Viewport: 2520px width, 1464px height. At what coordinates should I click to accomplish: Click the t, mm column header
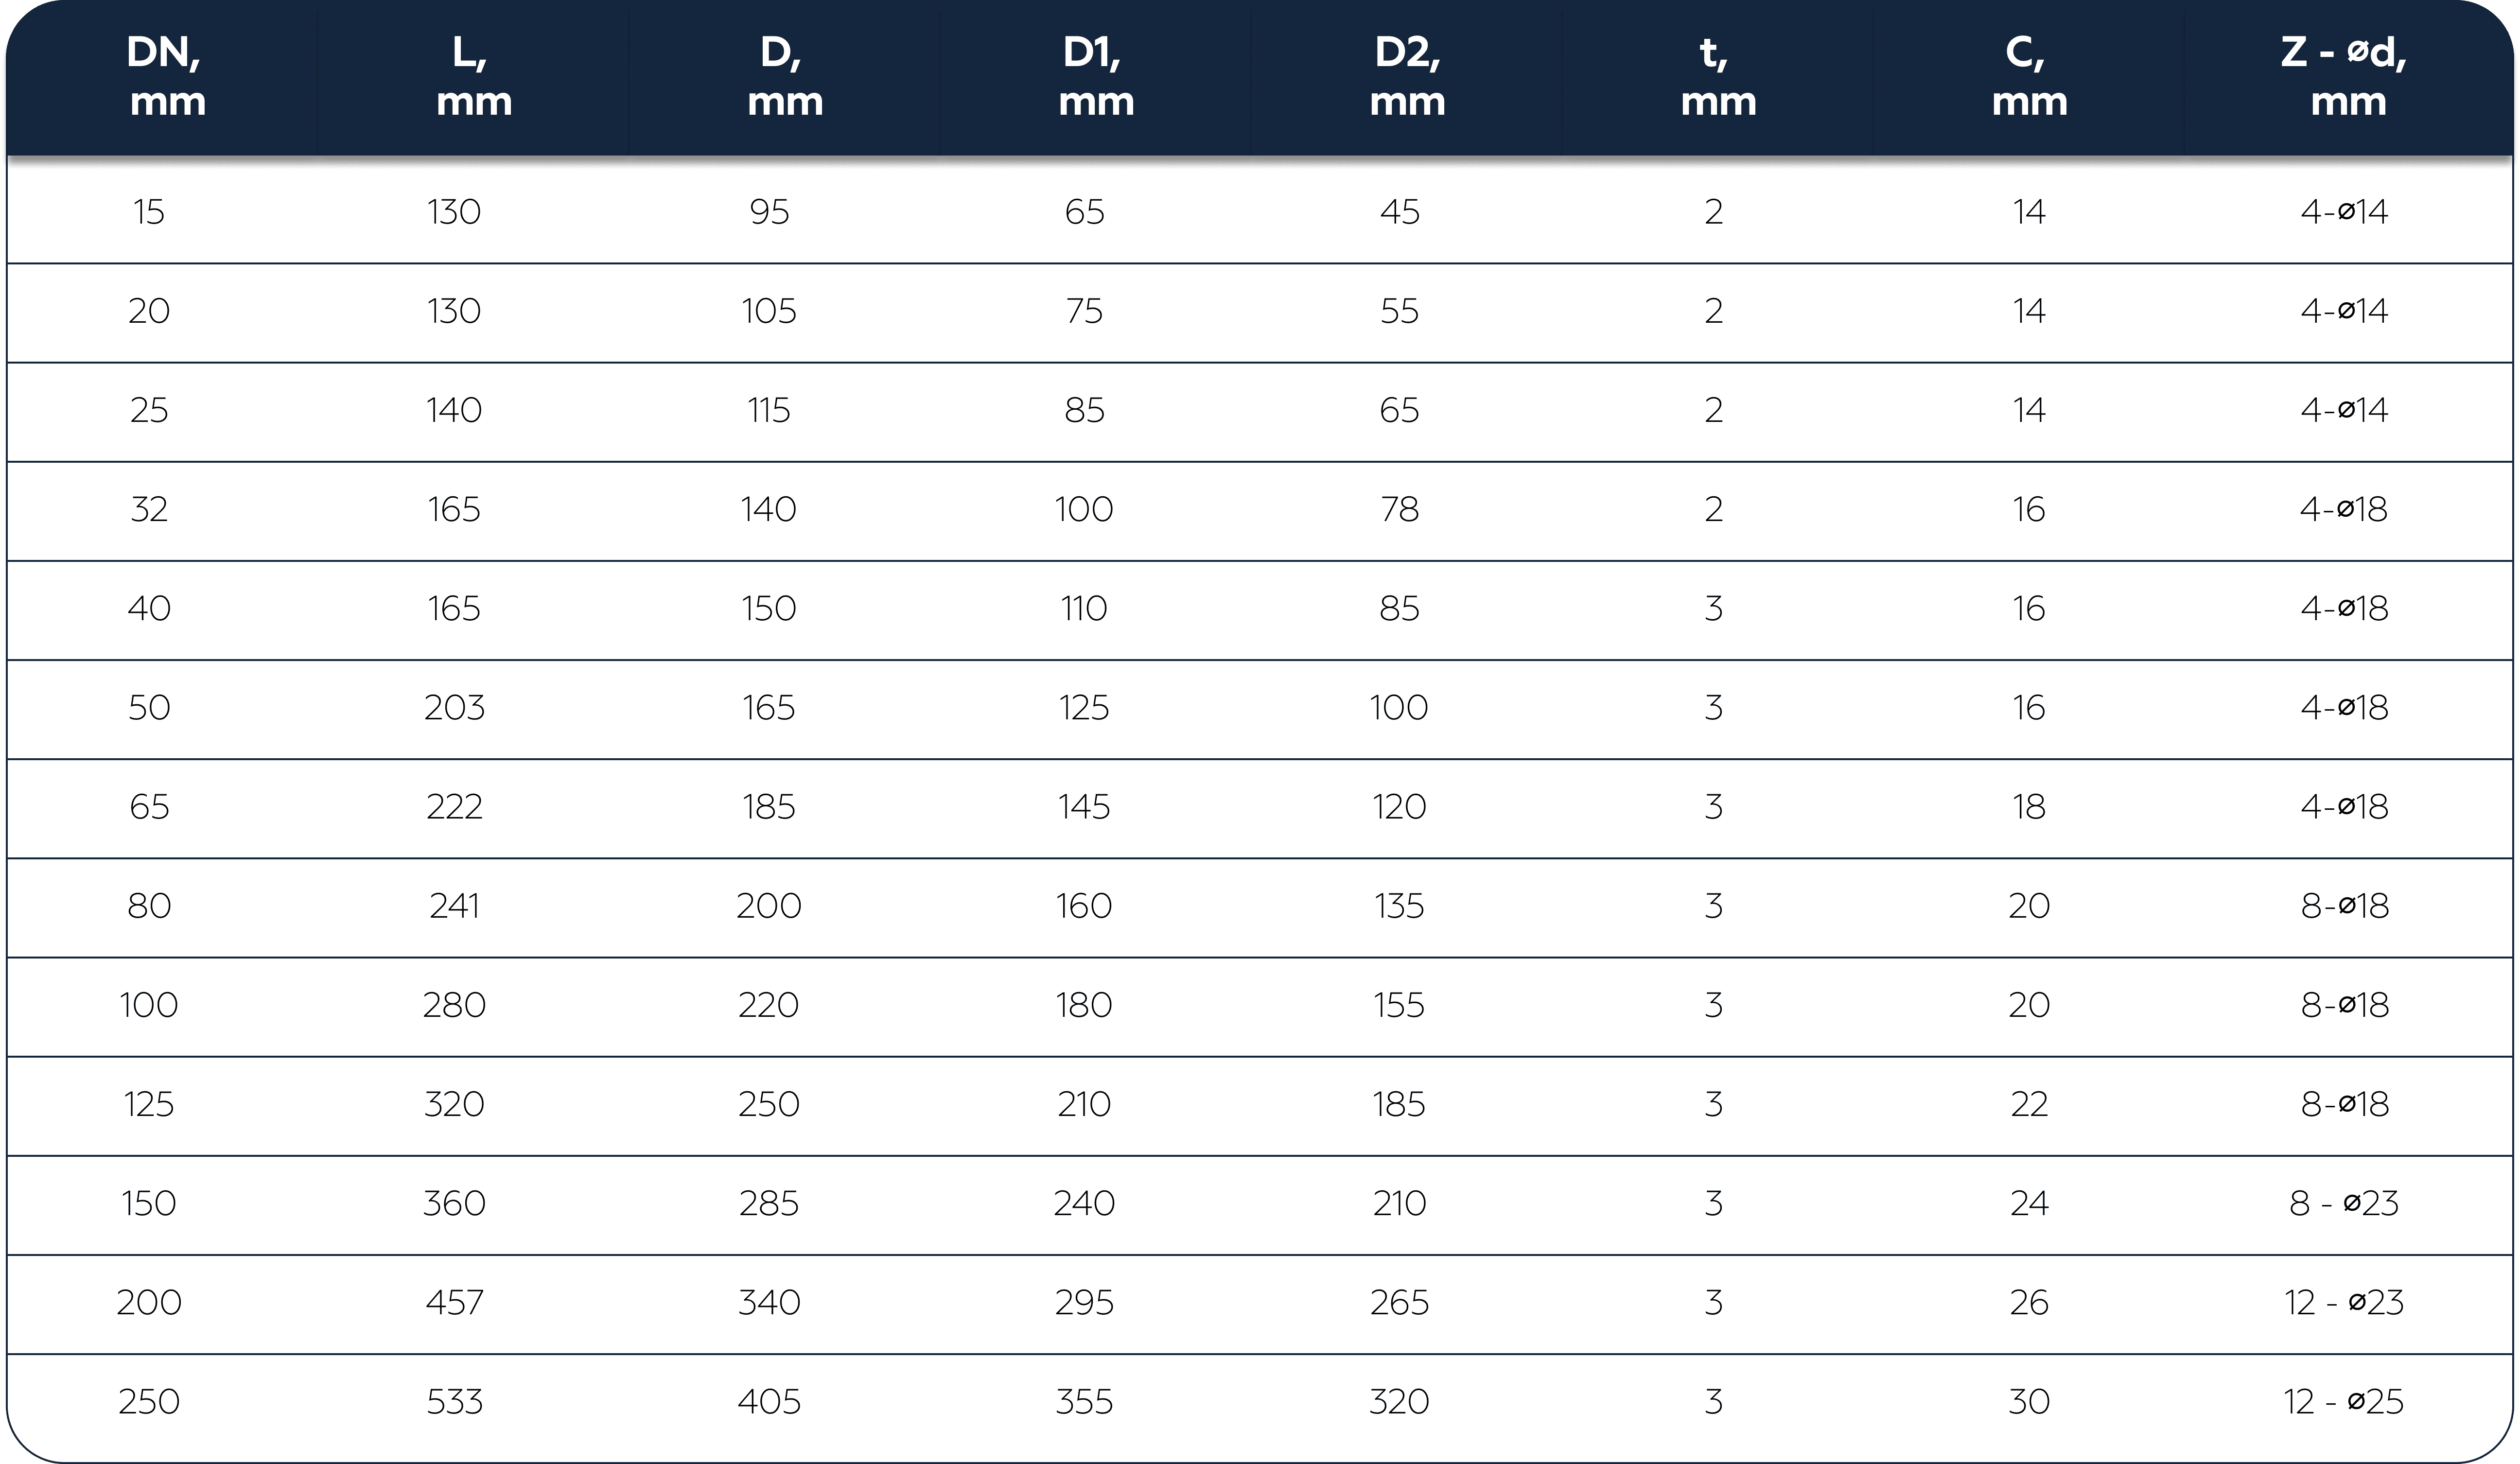point(1718,77)
